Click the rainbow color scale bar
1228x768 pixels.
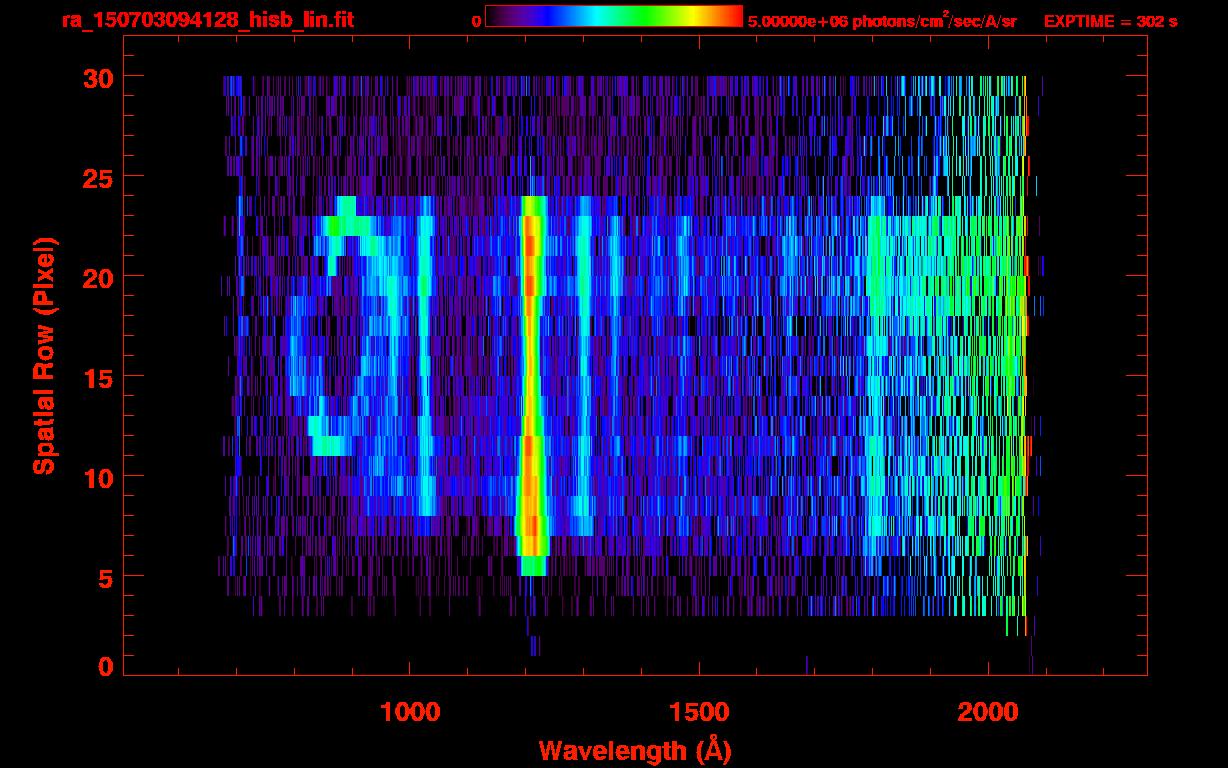(x=614, y=16)
